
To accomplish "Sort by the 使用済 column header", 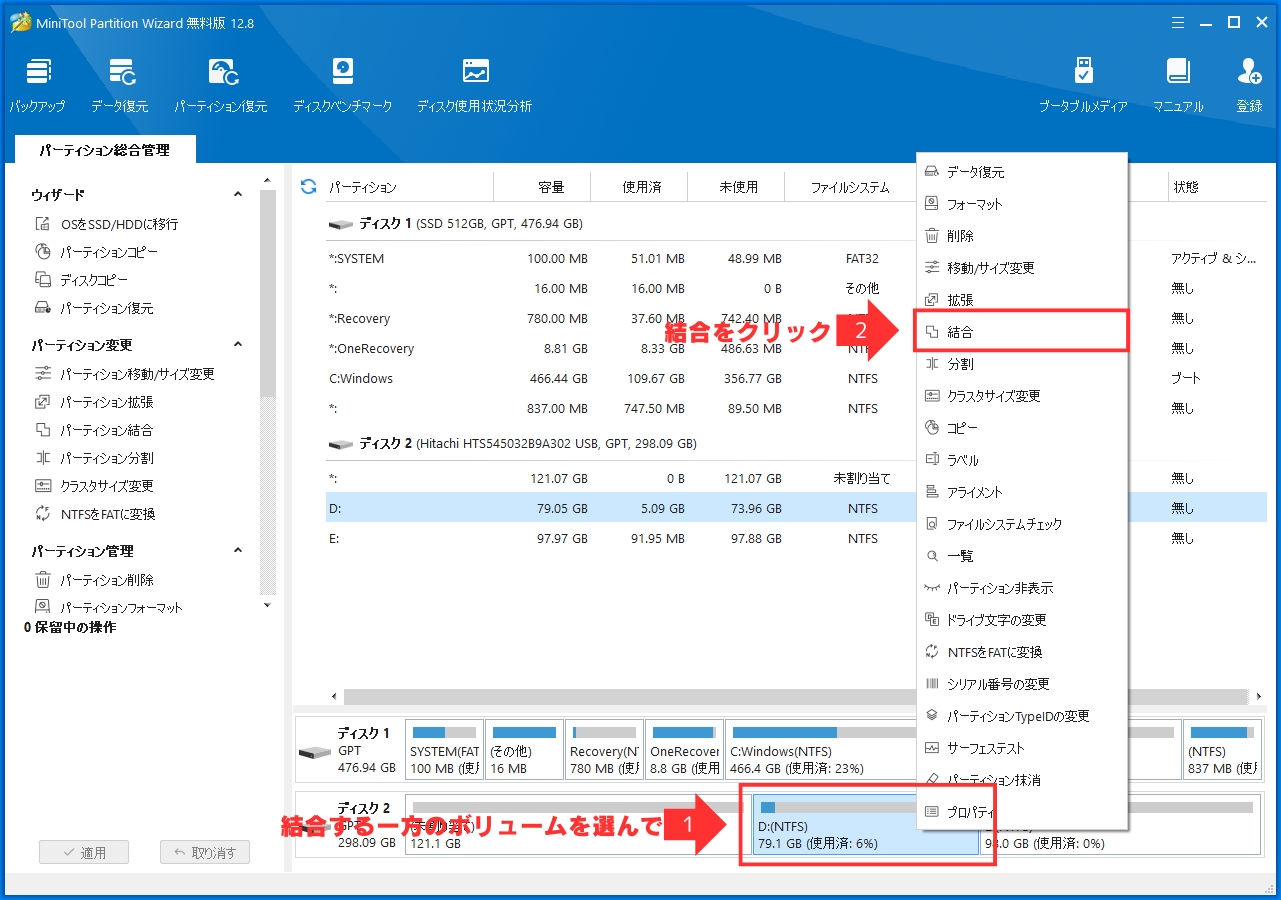I will [x=640, y=187].
